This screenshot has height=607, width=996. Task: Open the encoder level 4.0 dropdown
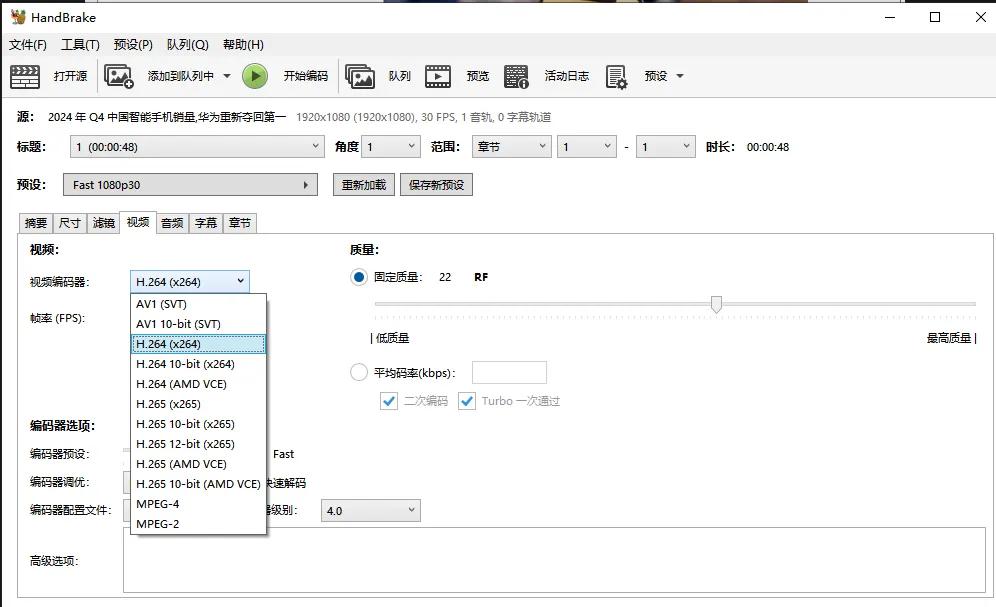coord(371,510)
